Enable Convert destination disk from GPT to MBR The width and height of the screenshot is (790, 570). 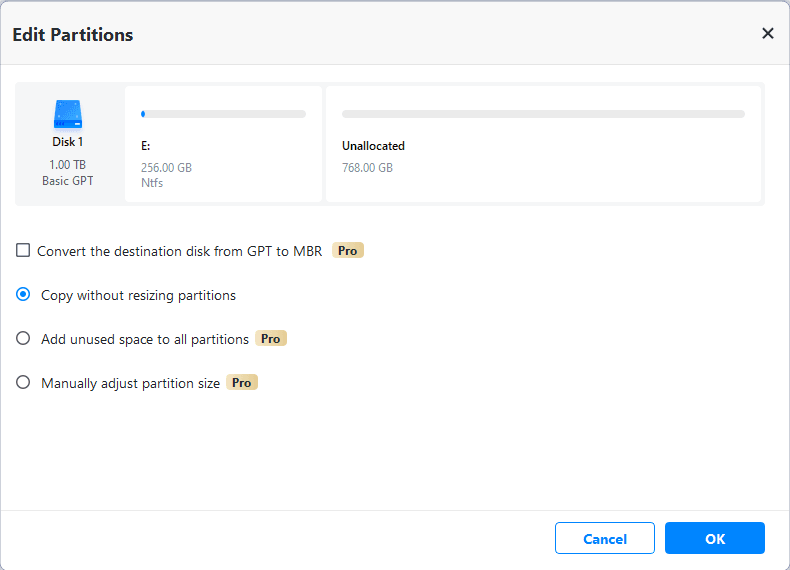pos(23,251)
